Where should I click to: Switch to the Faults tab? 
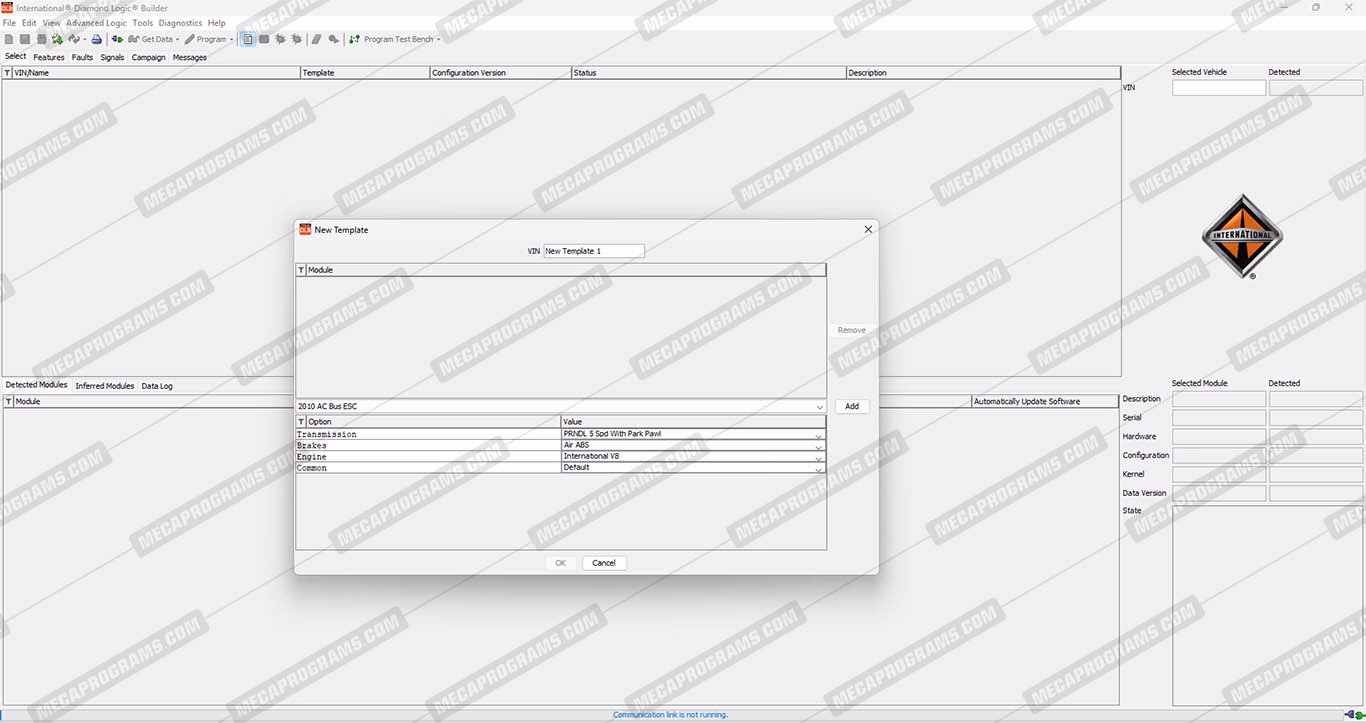coord(82,57)
